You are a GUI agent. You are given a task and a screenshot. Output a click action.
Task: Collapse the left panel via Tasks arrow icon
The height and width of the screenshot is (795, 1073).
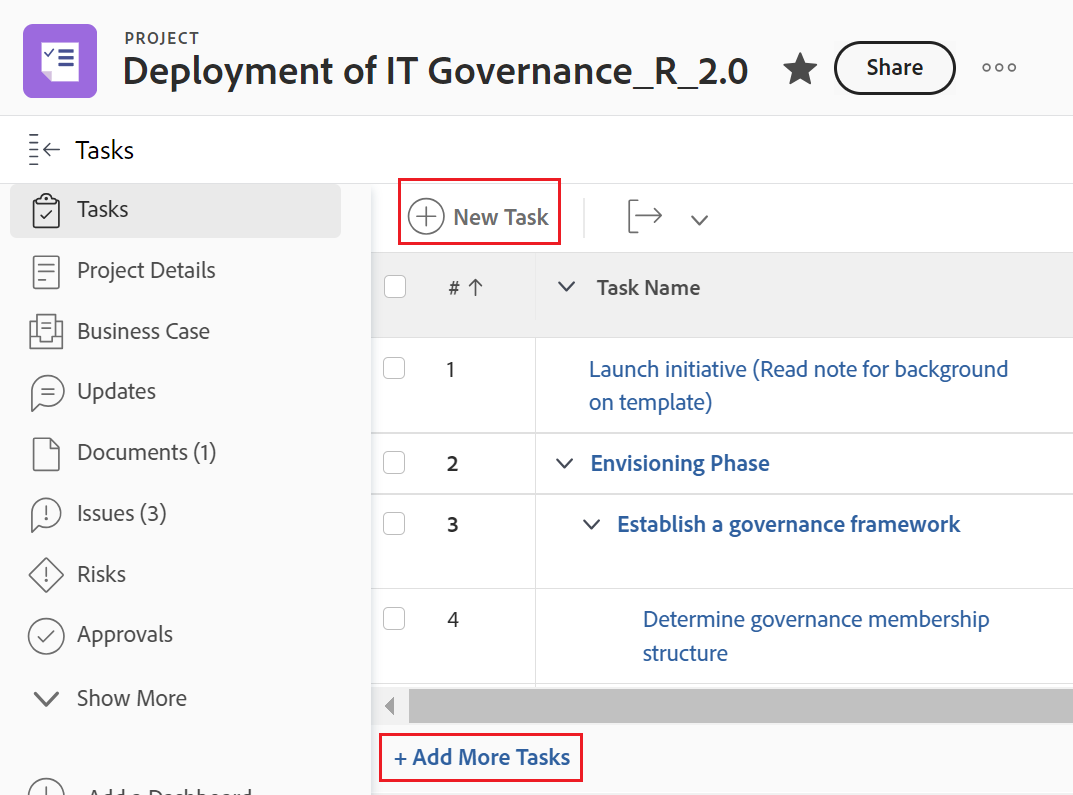click(x=46, y=150)
